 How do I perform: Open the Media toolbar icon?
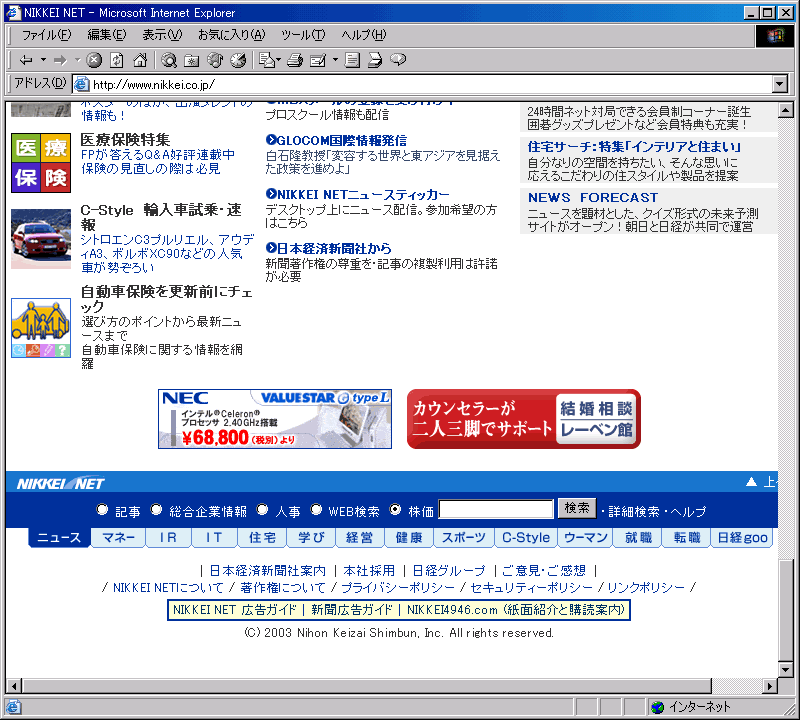click(215, 60)
